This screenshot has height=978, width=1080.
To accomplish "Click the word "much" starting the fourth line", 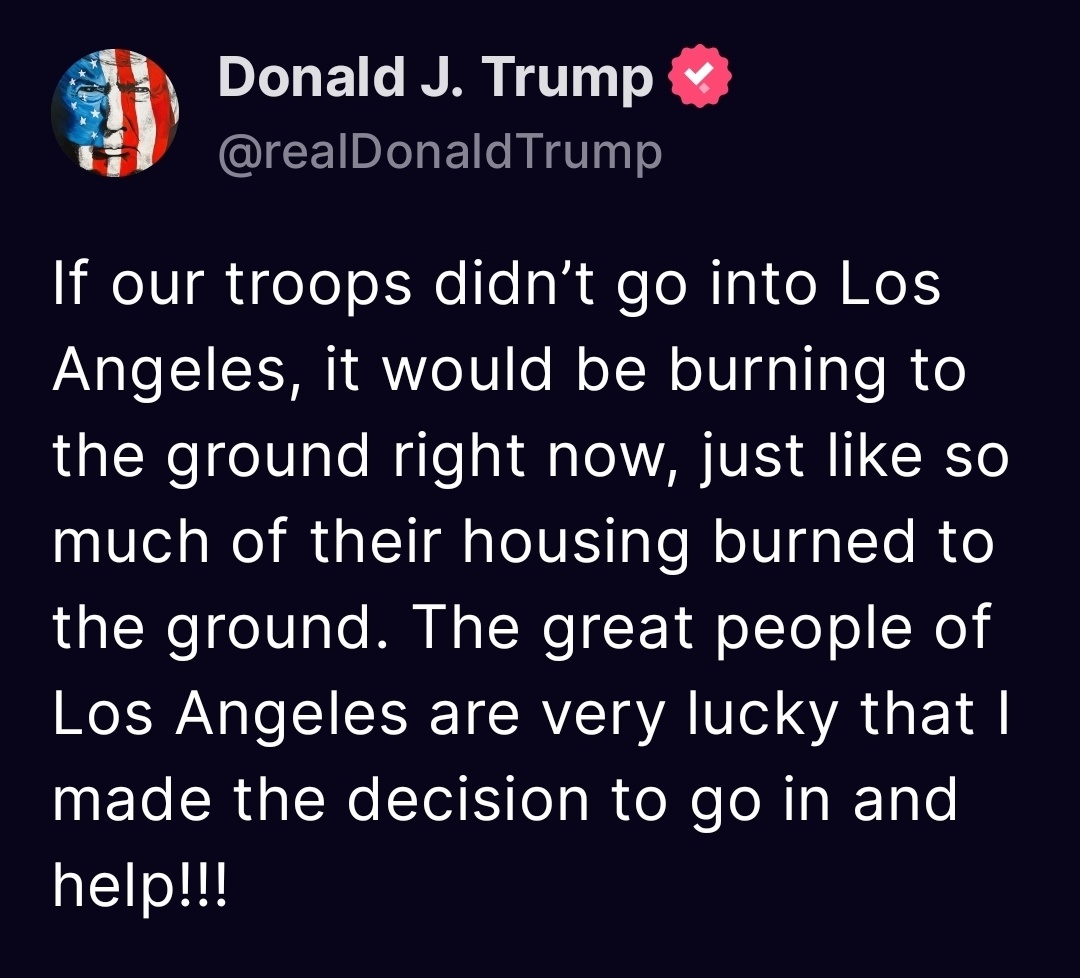I will pos(131,542).
